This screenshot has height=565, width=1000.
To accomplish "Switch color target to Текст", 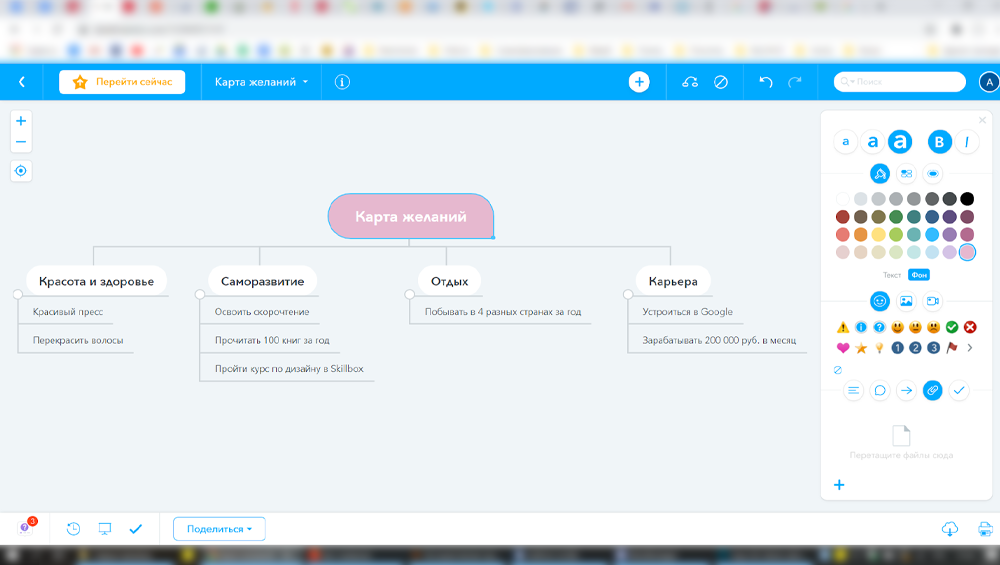I will click(891, 275).
